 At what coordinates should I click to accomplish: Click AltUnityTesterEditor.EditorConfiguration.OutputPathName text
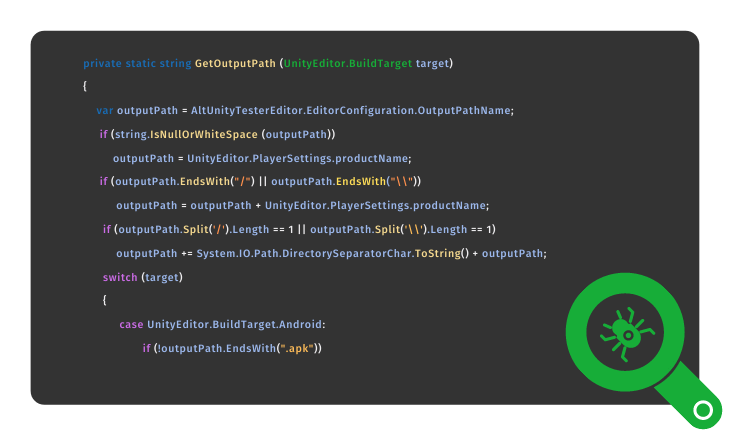point(351,110)
